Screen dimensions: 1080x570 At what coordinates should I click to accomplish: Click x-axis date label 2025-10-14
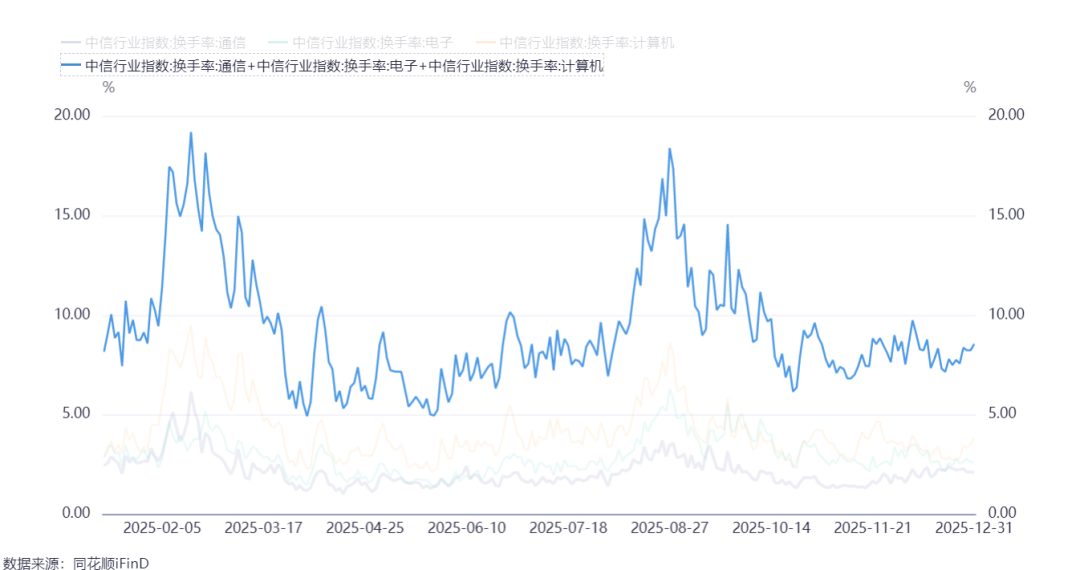(x=771, y=528)
